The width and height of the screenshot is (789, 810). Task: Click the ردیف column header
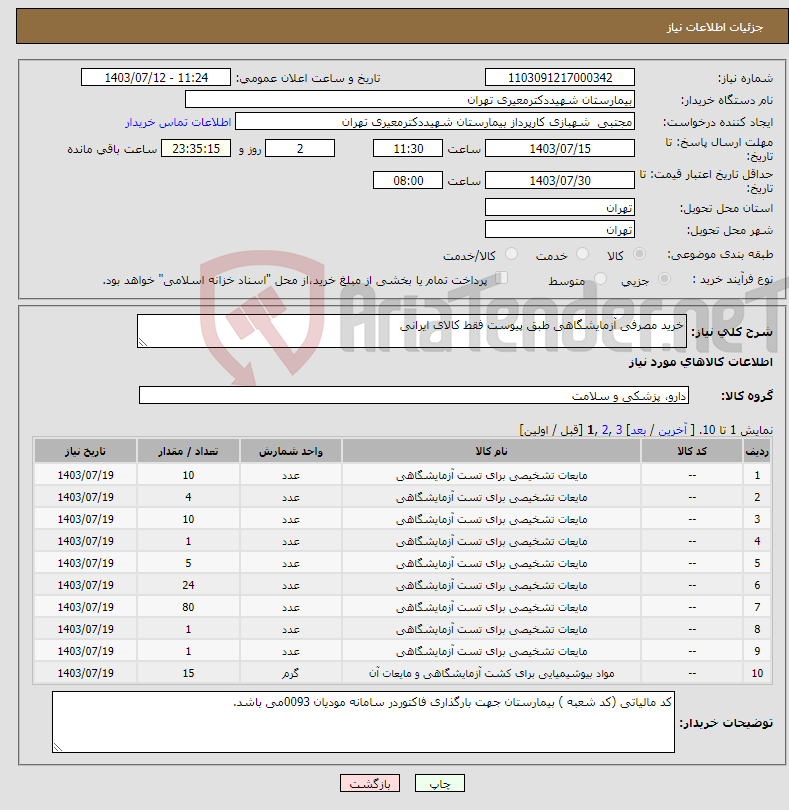[757, 451]
